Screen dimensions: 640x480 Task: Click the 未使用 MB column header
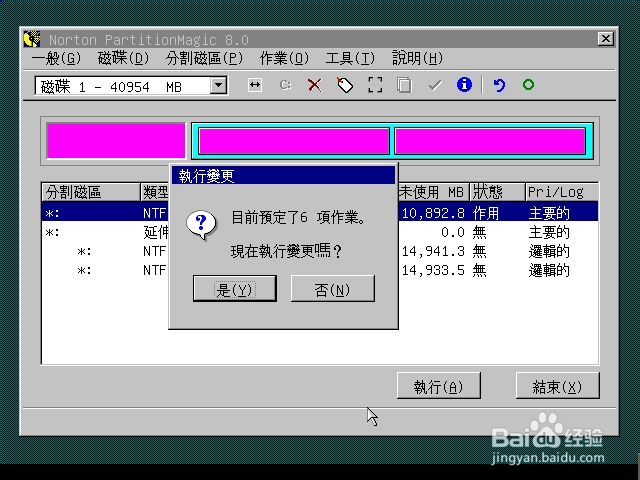coord(433,192)
